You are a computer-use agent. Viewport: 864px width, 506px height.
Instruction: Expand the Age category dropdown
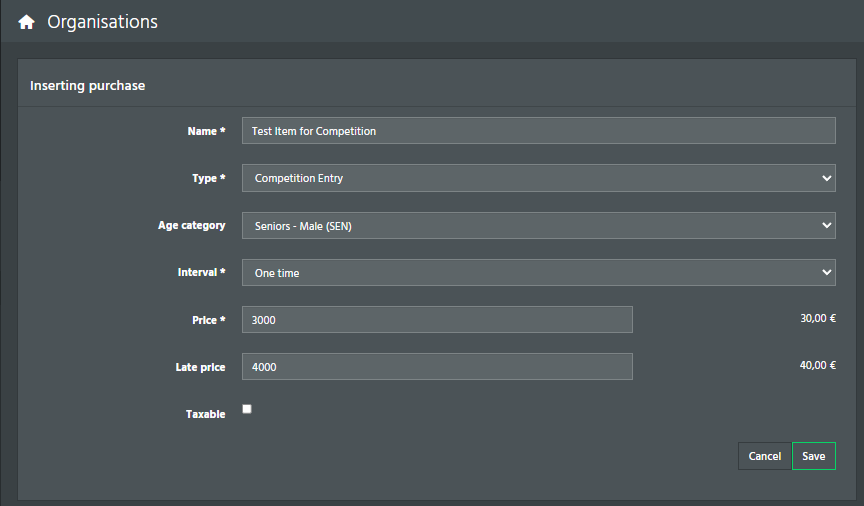[x=538, y=225]
